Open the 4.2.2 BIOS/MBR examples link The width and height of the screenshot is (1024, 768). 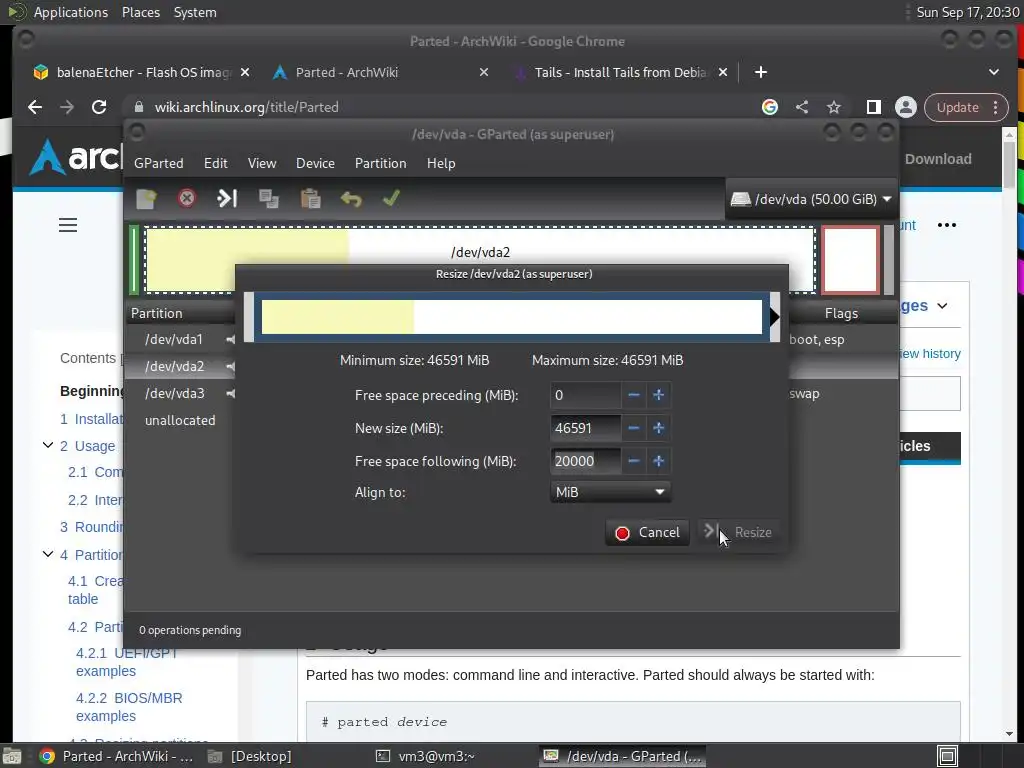tap(129, 707)
